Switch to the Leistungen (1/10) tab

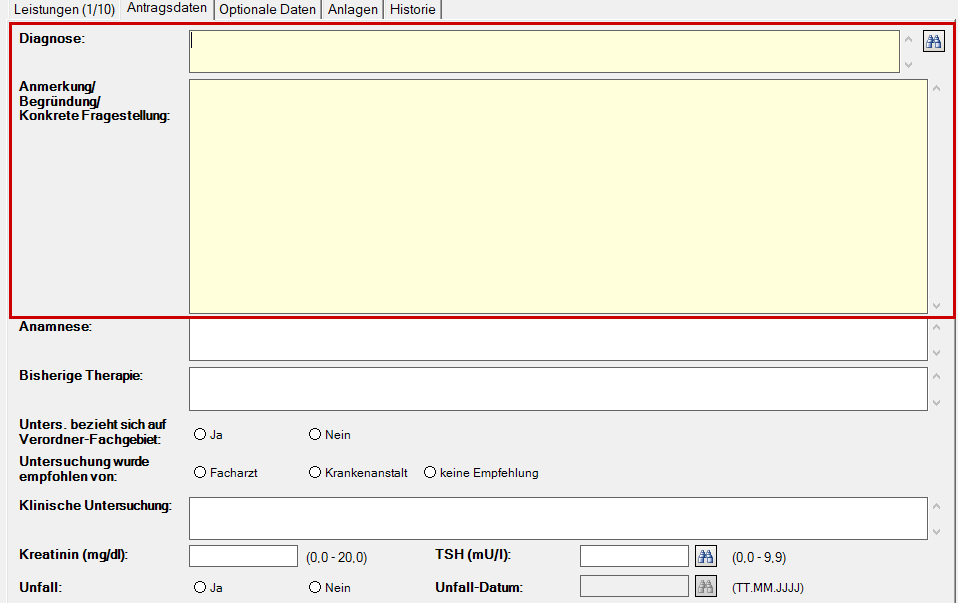[64, 10]
